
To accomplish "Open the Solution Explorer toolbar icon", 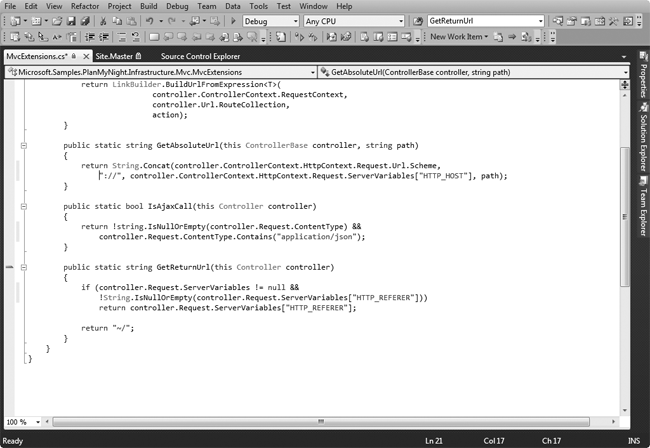I will coord(558,21).
